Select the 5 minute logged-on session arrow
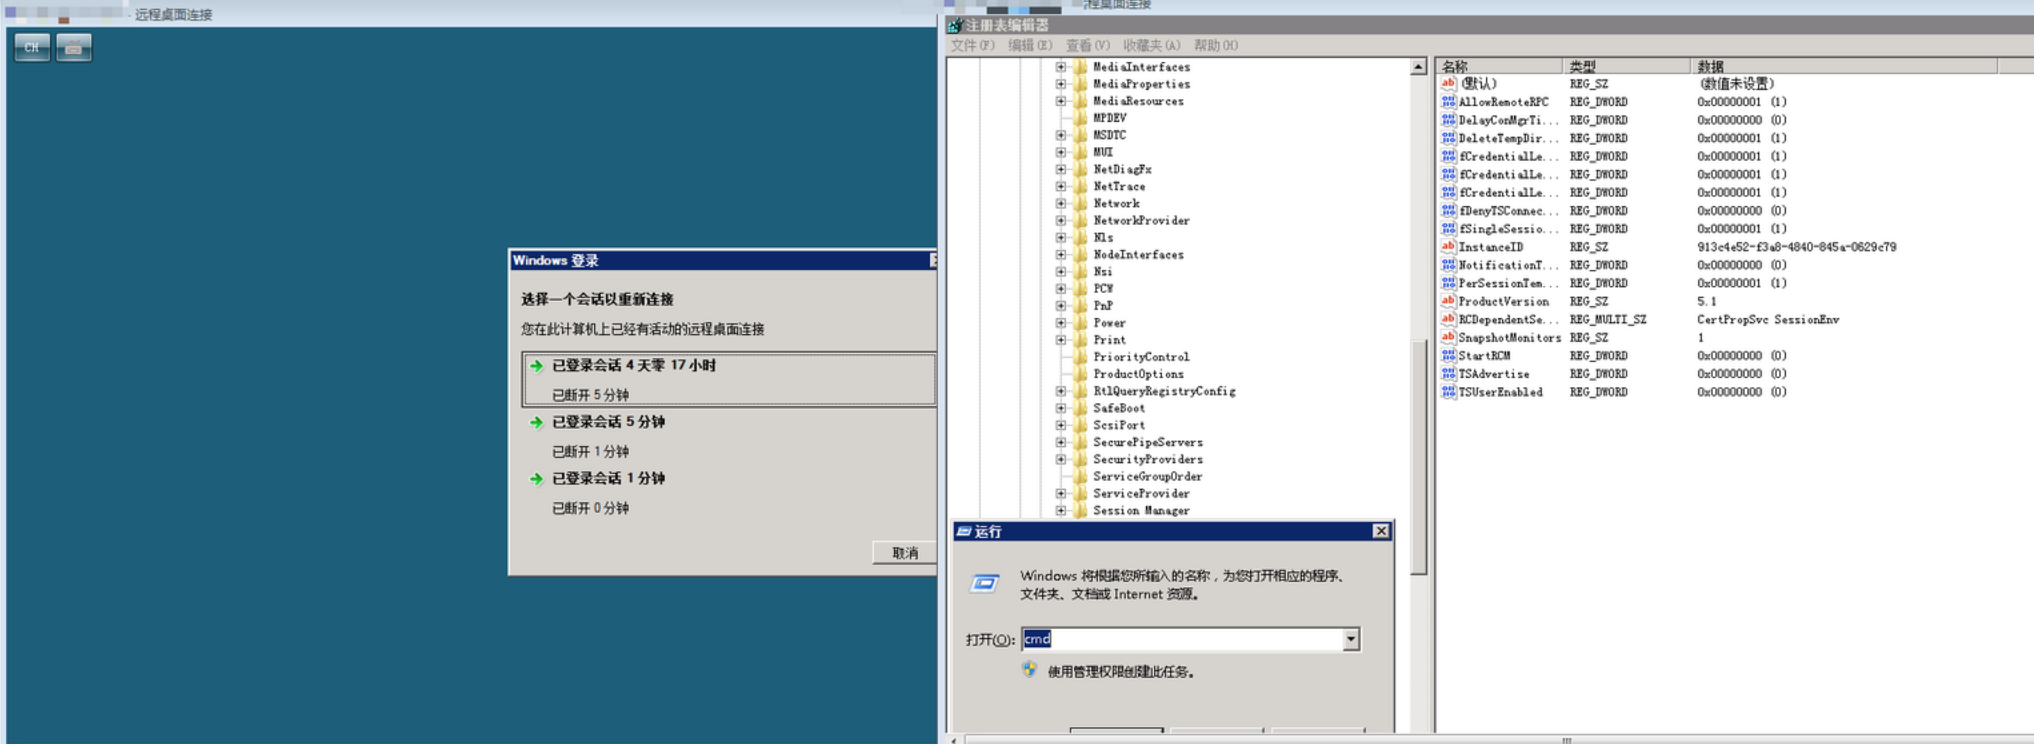The width and height of the screenshot is (2034, 744). point(536,423)
